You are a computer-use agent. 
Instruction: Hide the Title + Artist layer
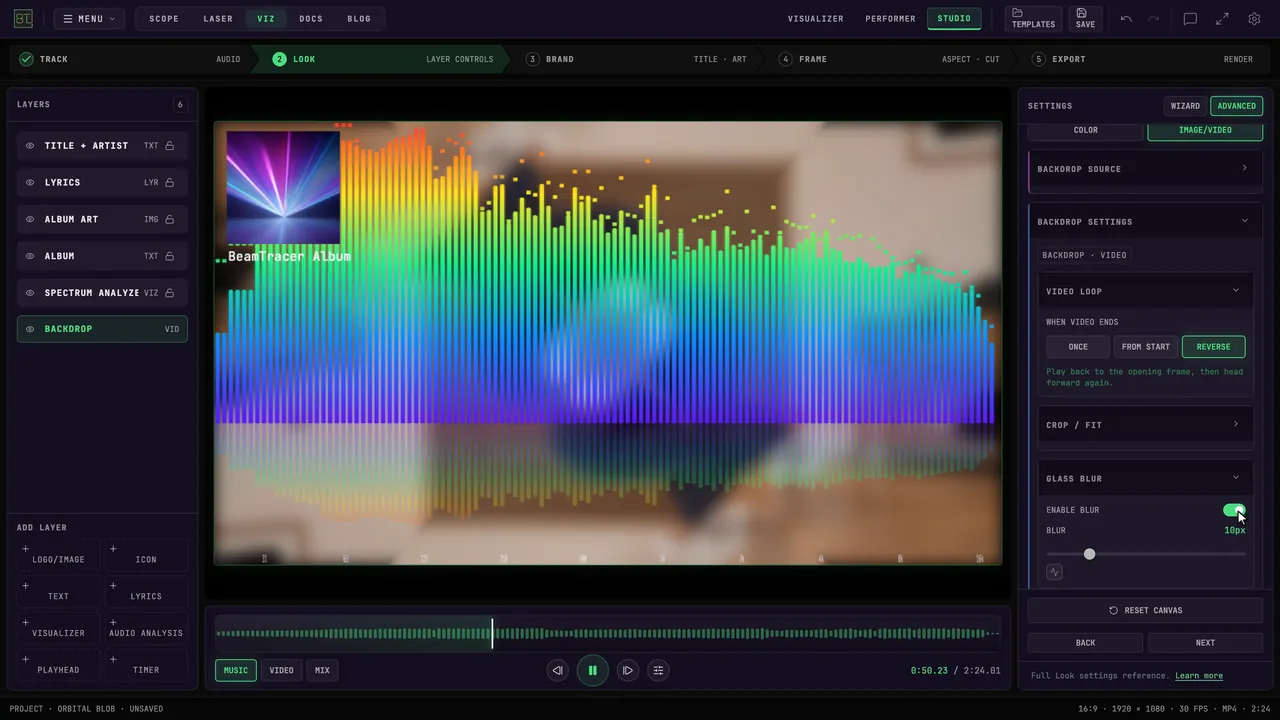tap(30, 146)
